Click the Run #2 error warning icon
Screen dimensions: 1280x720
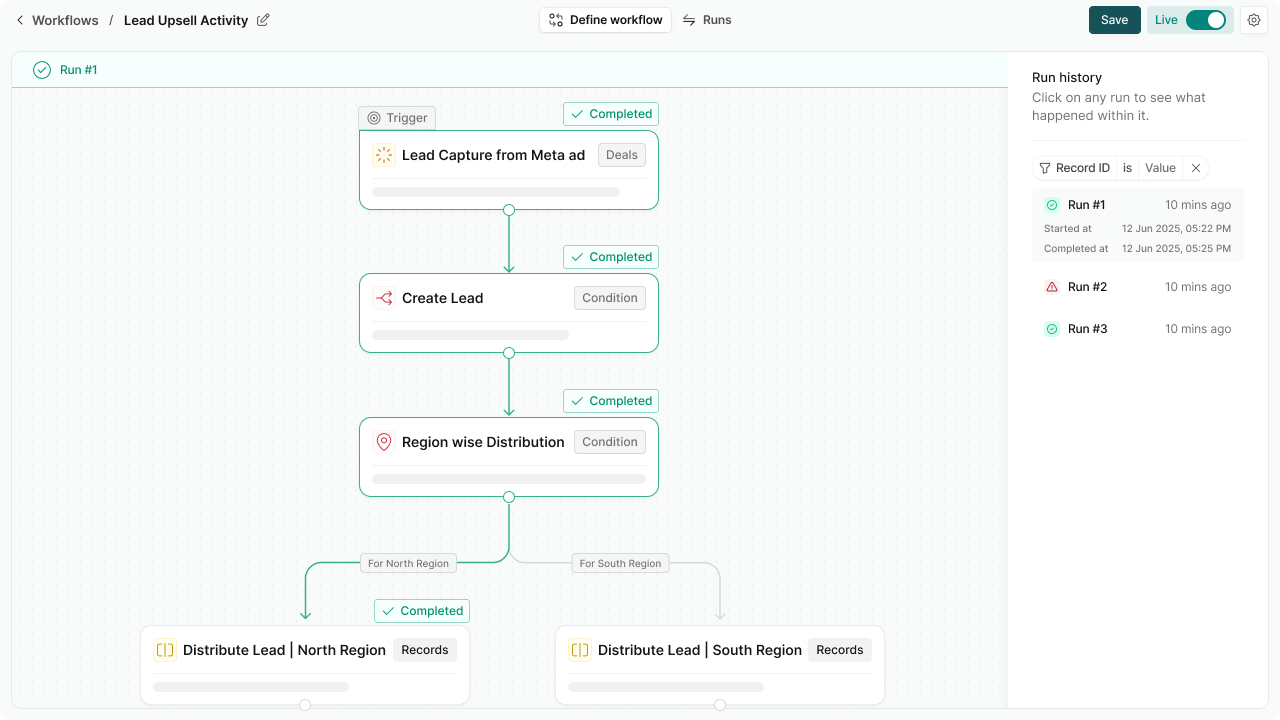click(1052, 287)
